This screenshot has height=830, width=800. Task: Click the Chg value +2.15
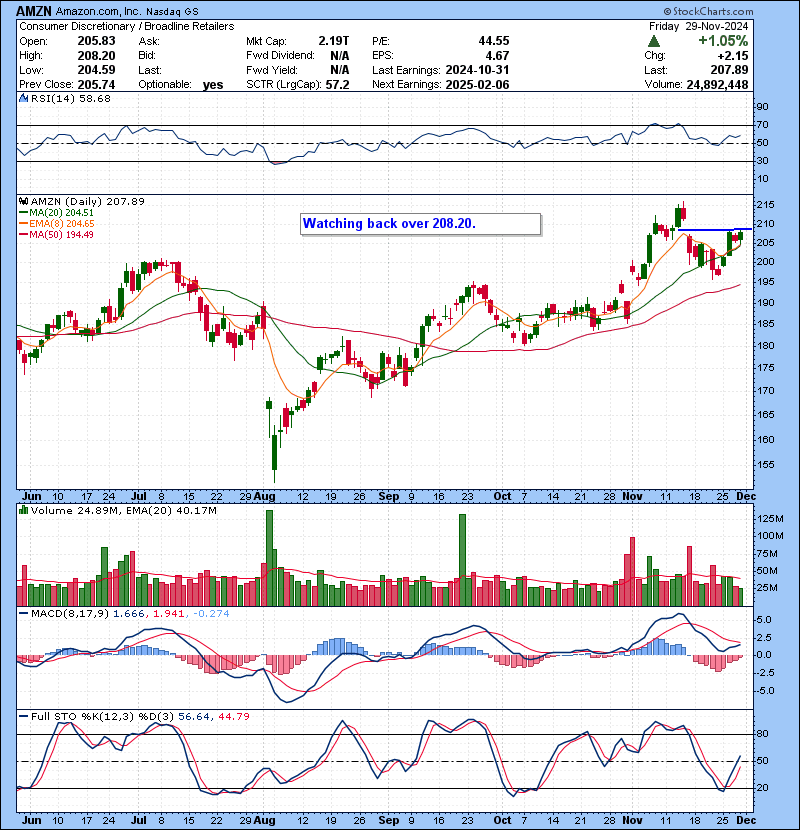pyautogui.click(x=733, y=56)
